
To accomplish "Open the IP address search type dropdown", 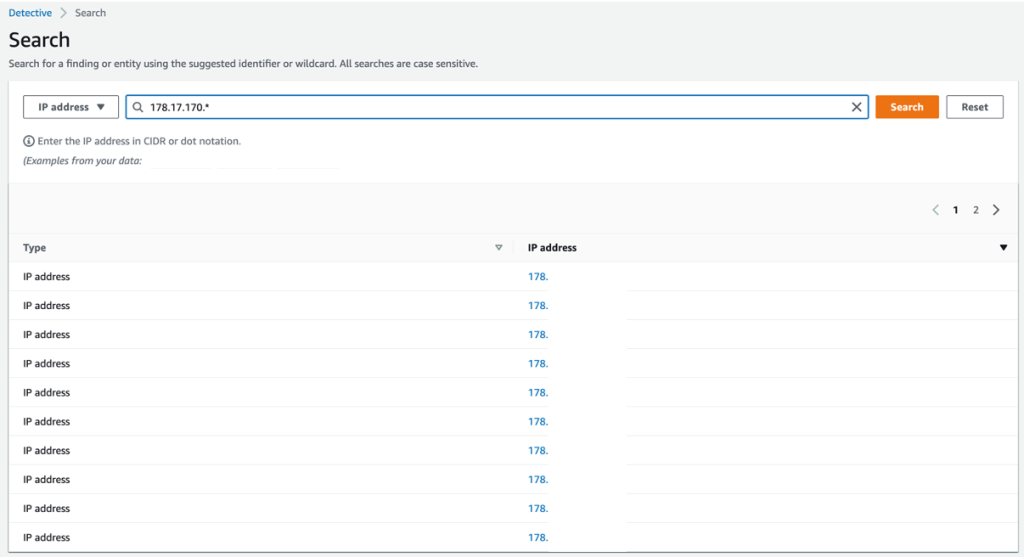I will 71,107.
